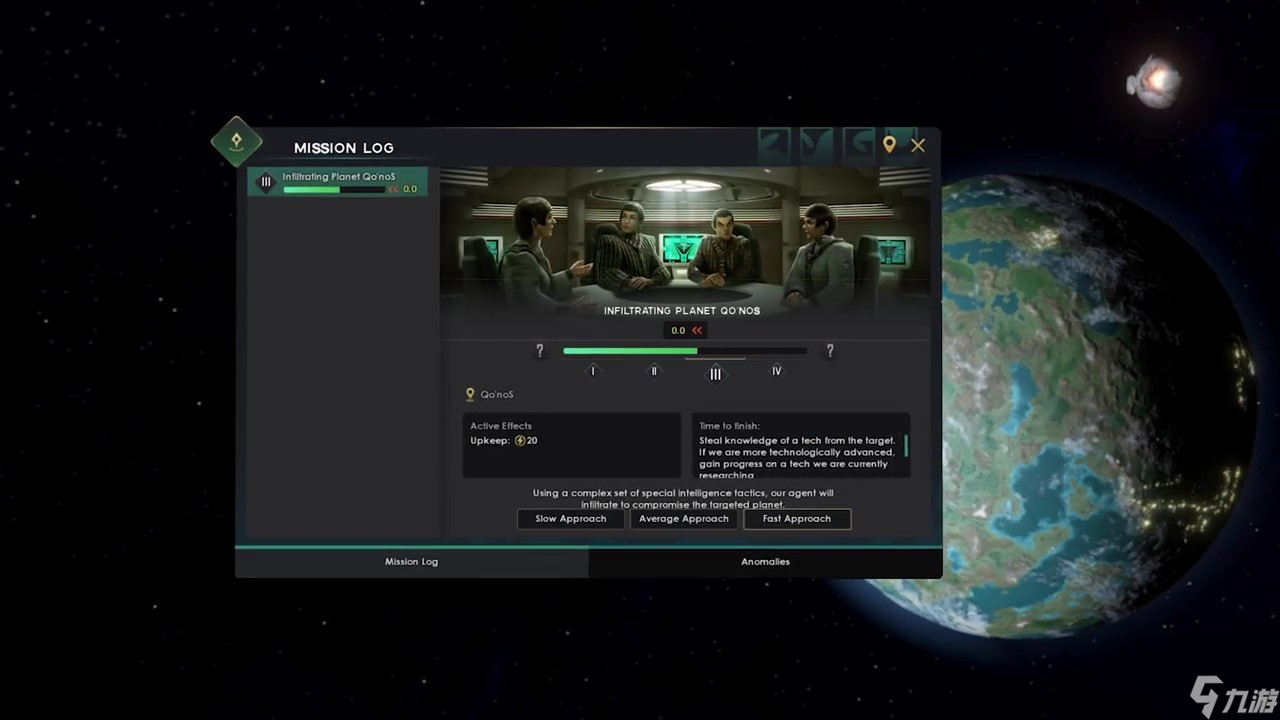Click the list entry progress bar
1280x720 pixels.
click(x=334, y=189)
